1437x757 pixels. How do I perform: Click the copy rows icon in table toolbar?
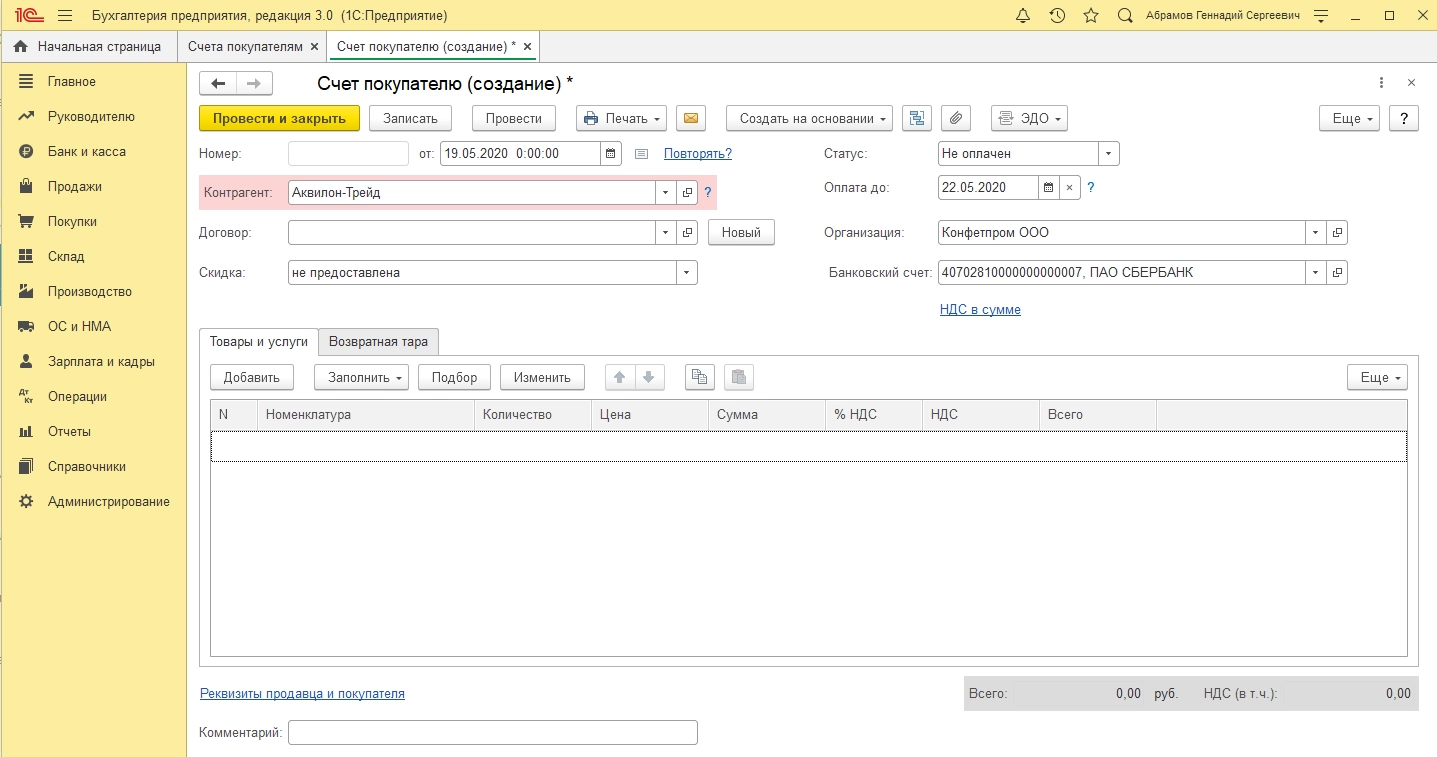pyautogui.click(x=699, y=377)
